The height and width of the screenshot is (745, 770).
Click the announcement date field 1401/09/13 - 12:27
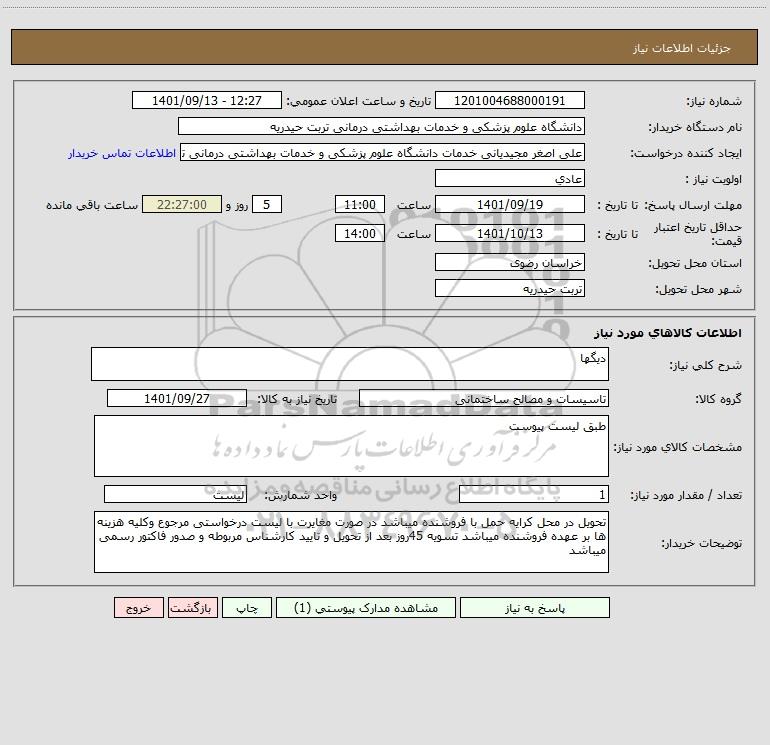(207, 100)
